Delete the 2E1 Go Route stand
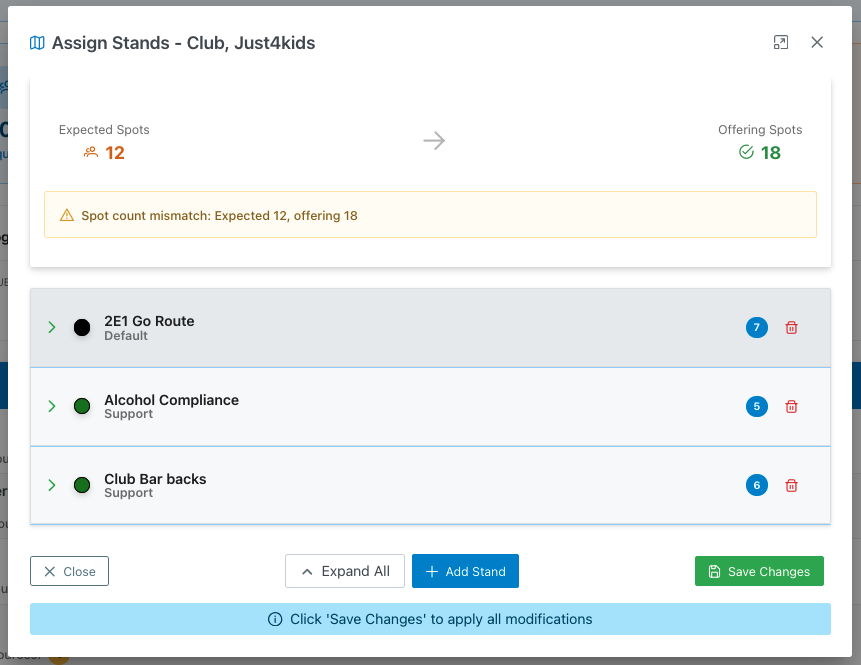 click(x=791, y=328)
